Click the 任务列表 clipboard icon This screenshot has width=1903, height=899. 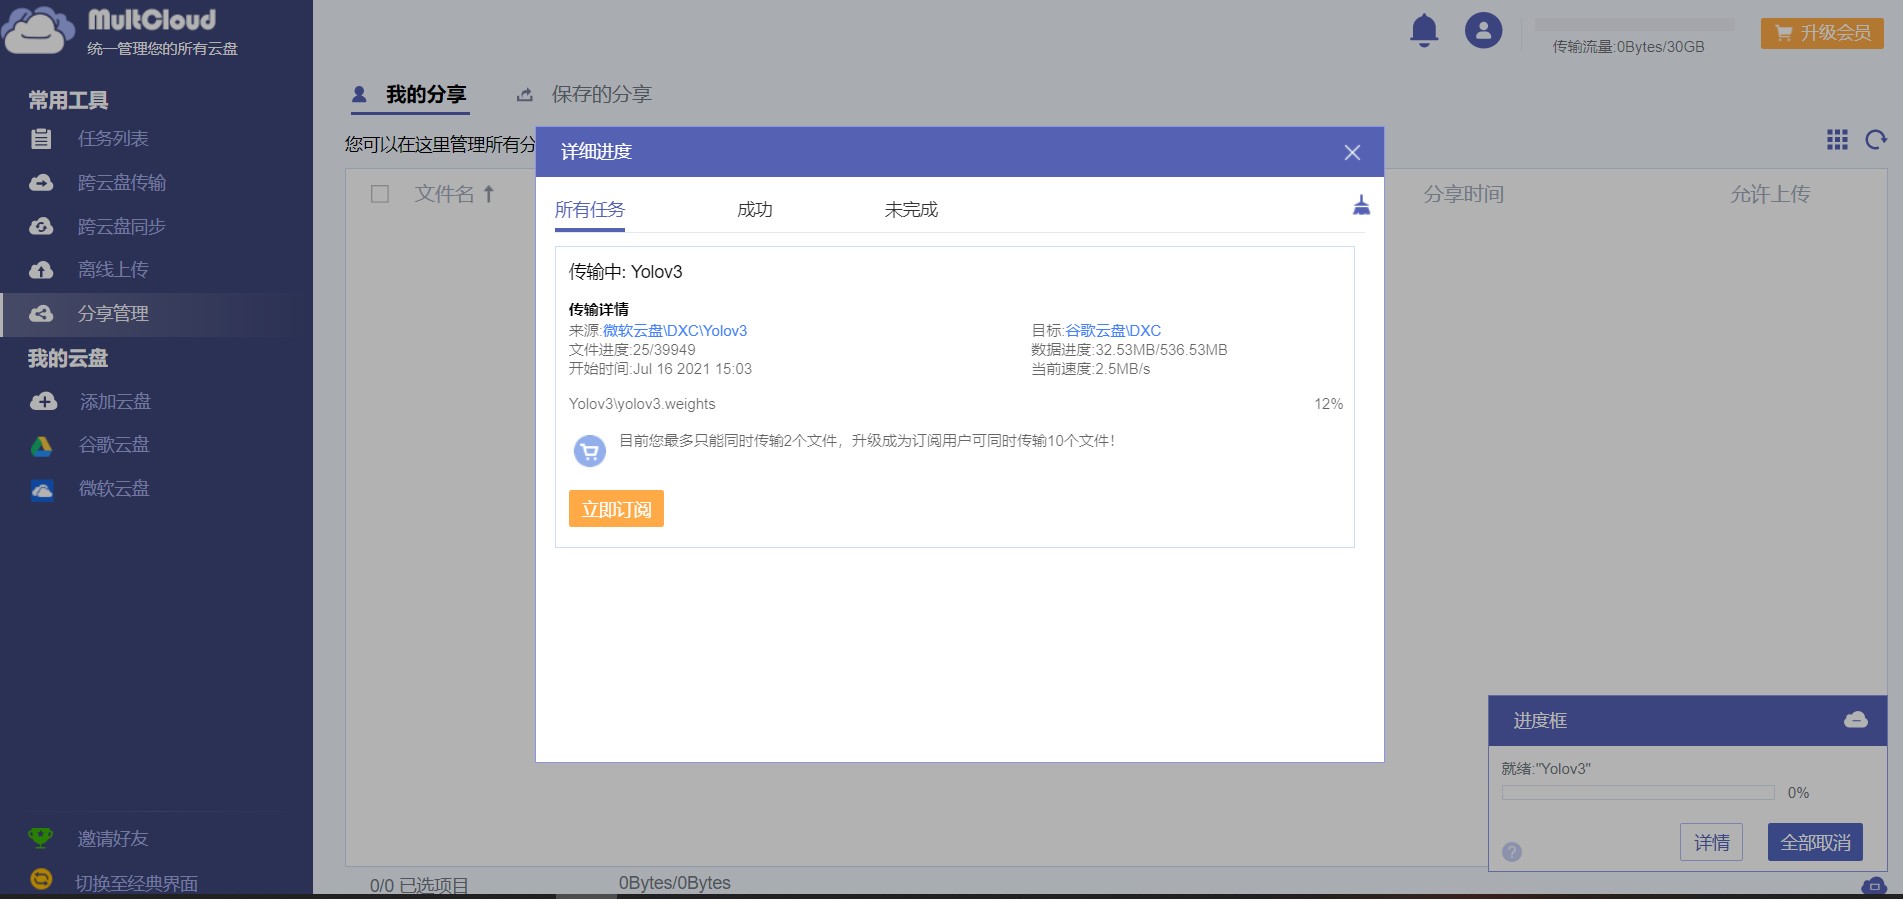click(x=41, y=139)
